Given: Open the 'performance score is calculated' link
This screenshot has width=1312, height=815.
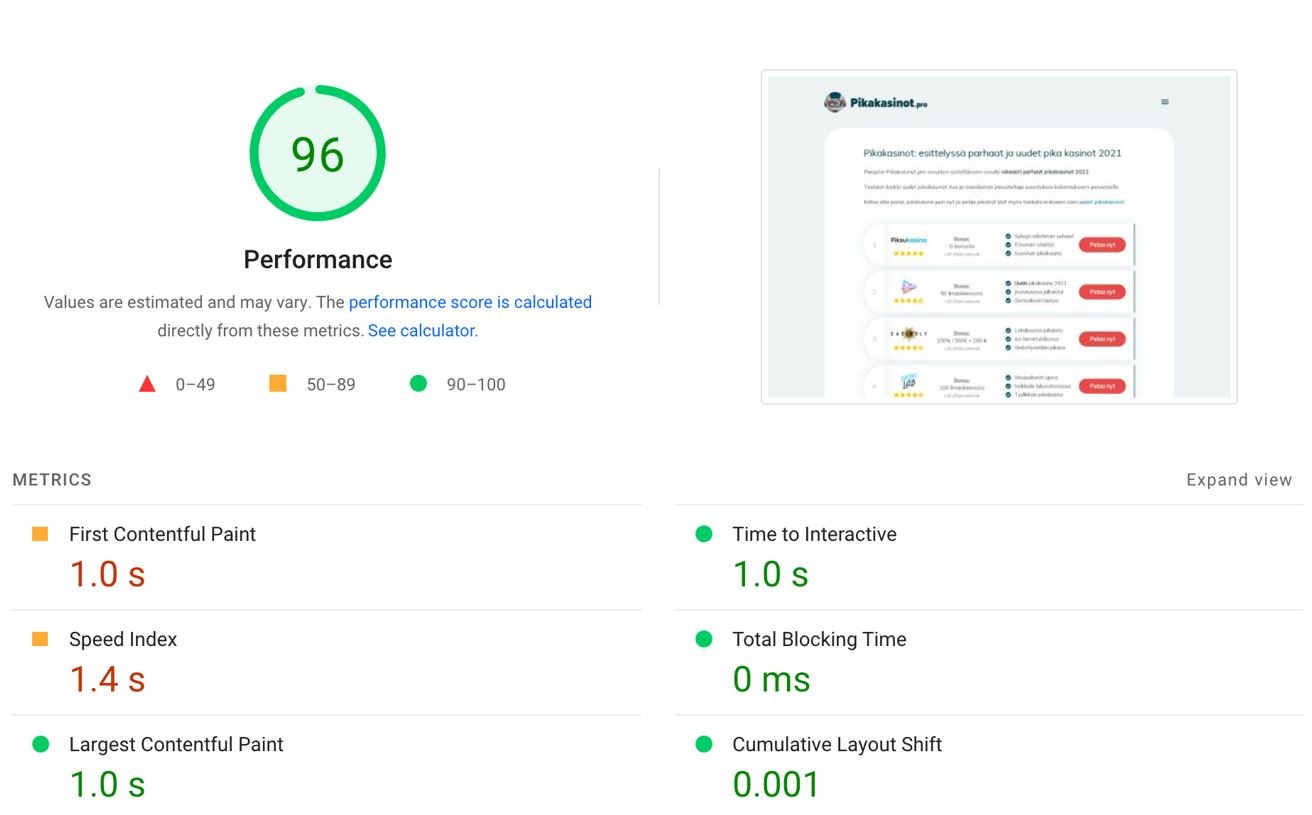Looking at the screenshot, I should point(470,302).
